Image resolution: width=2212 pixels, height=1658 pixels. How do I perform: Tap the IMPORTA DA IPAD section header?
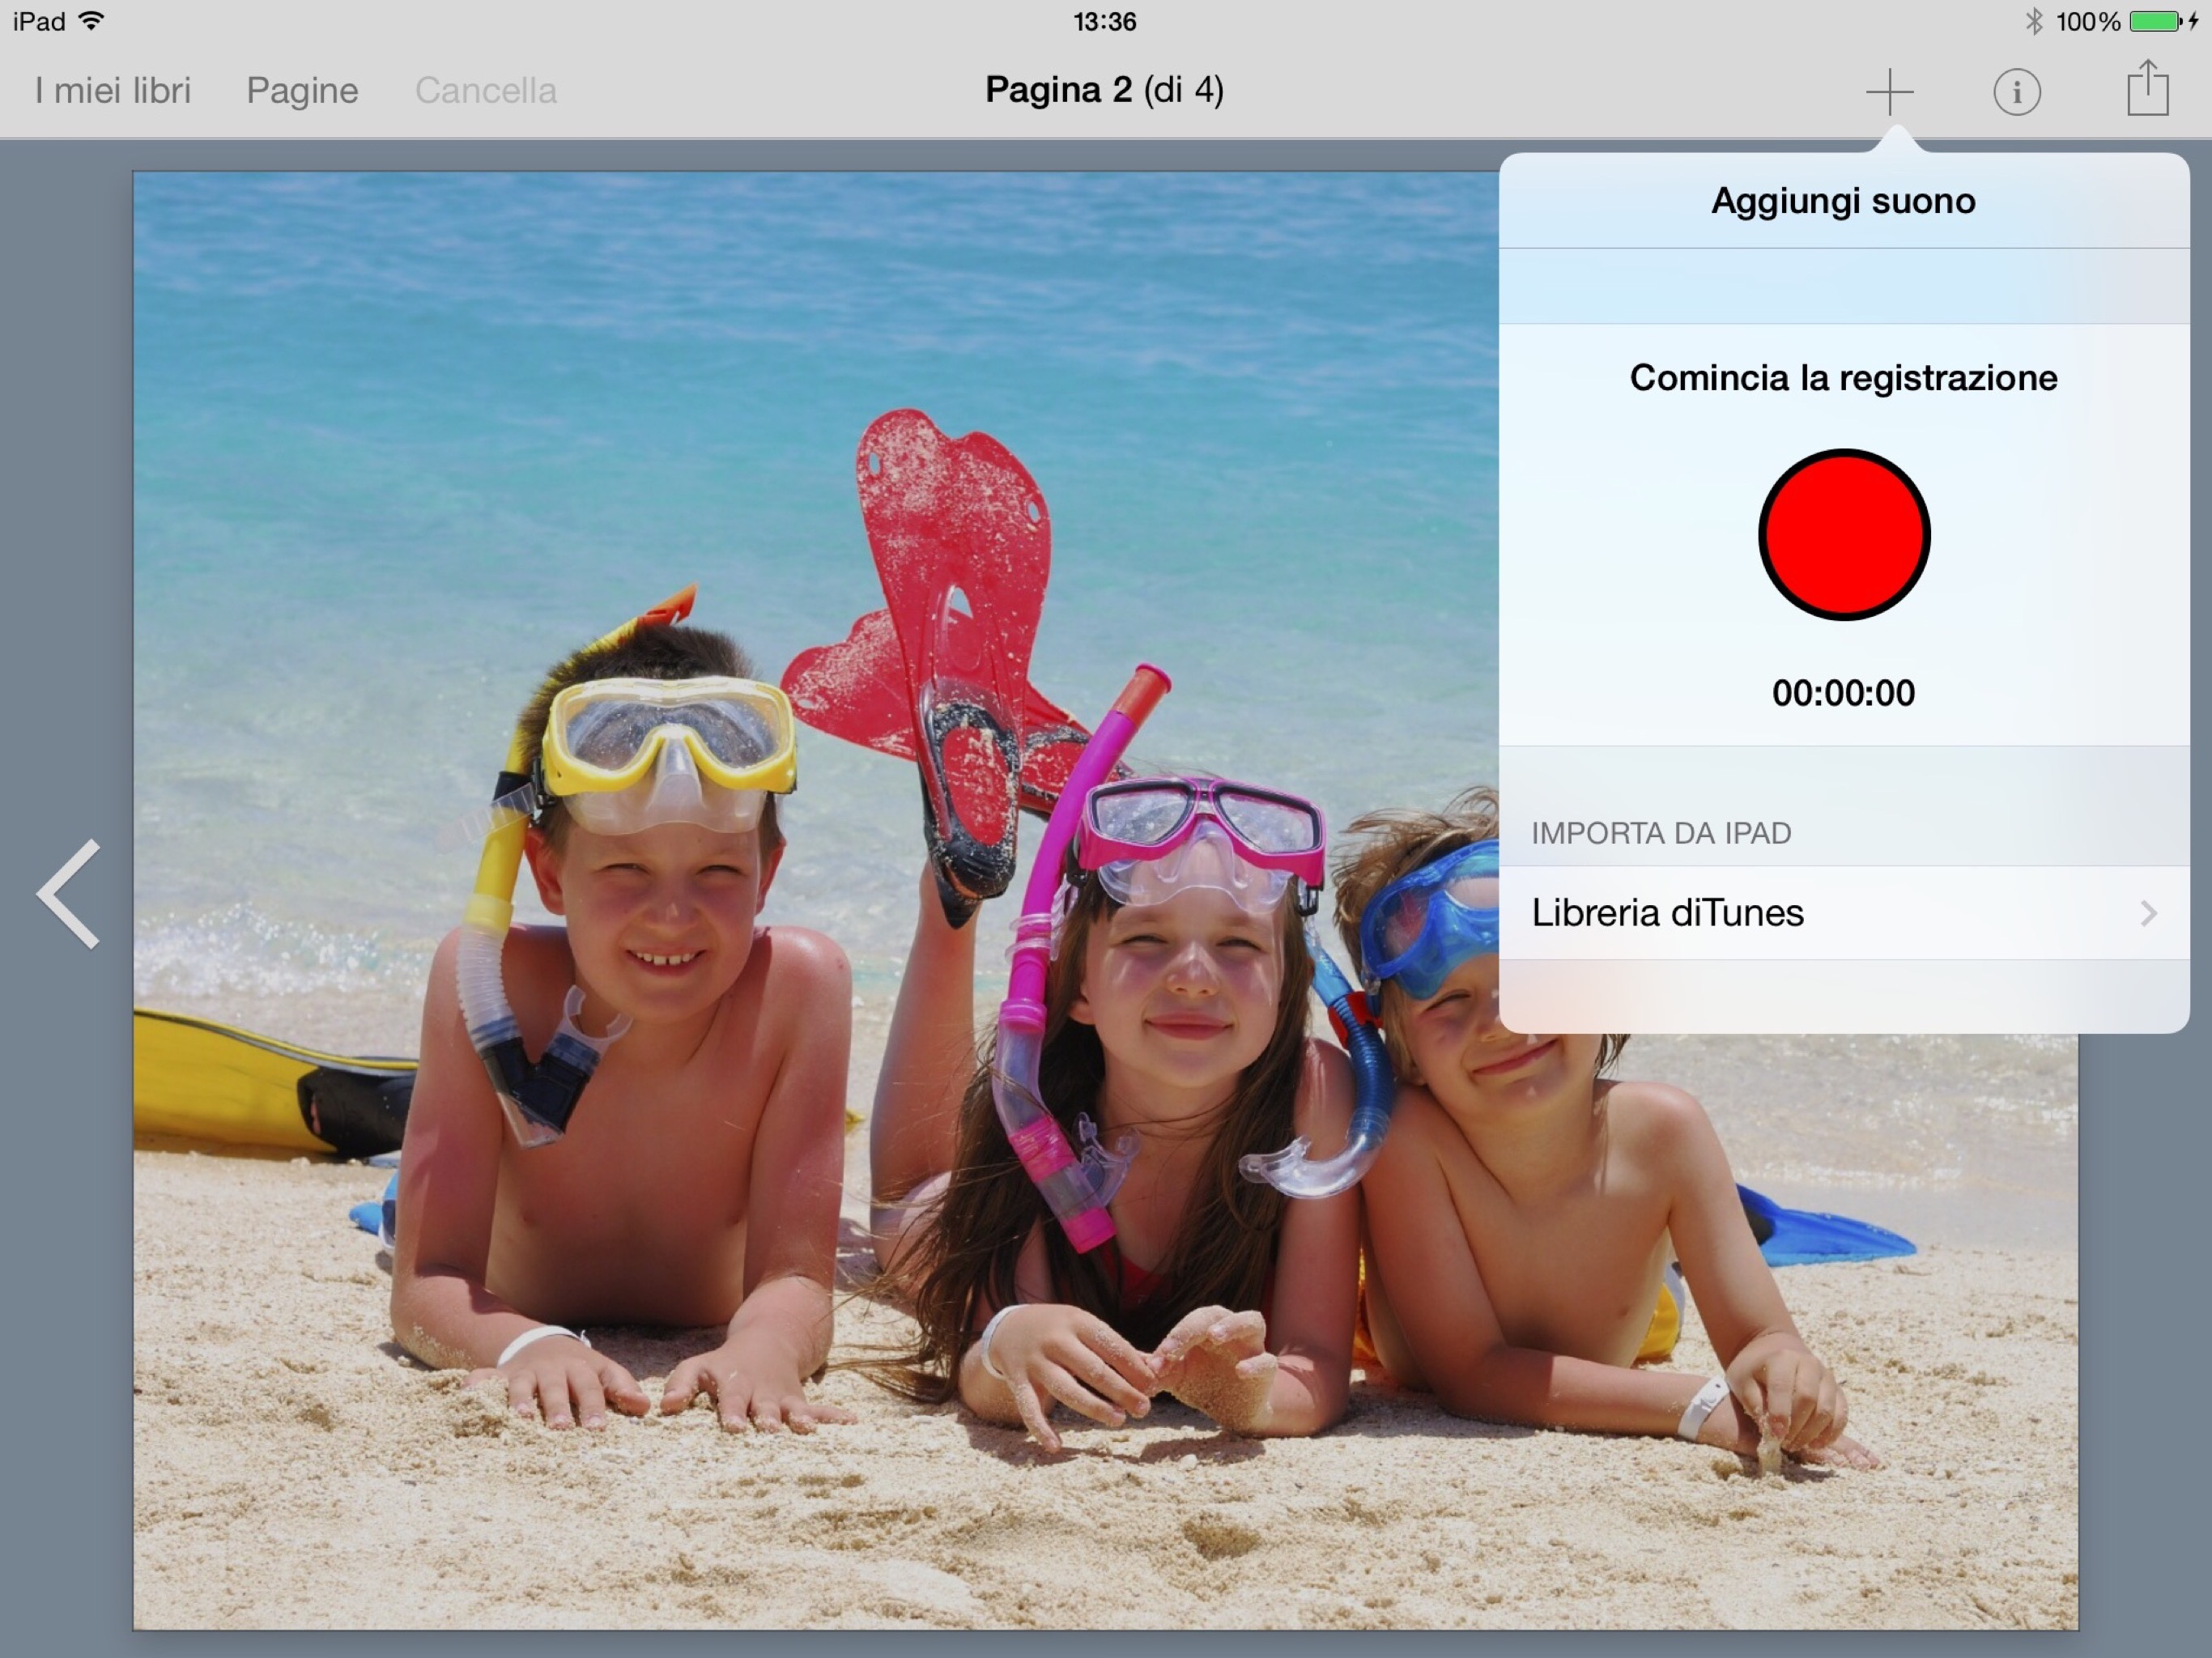click(1660, 833)
